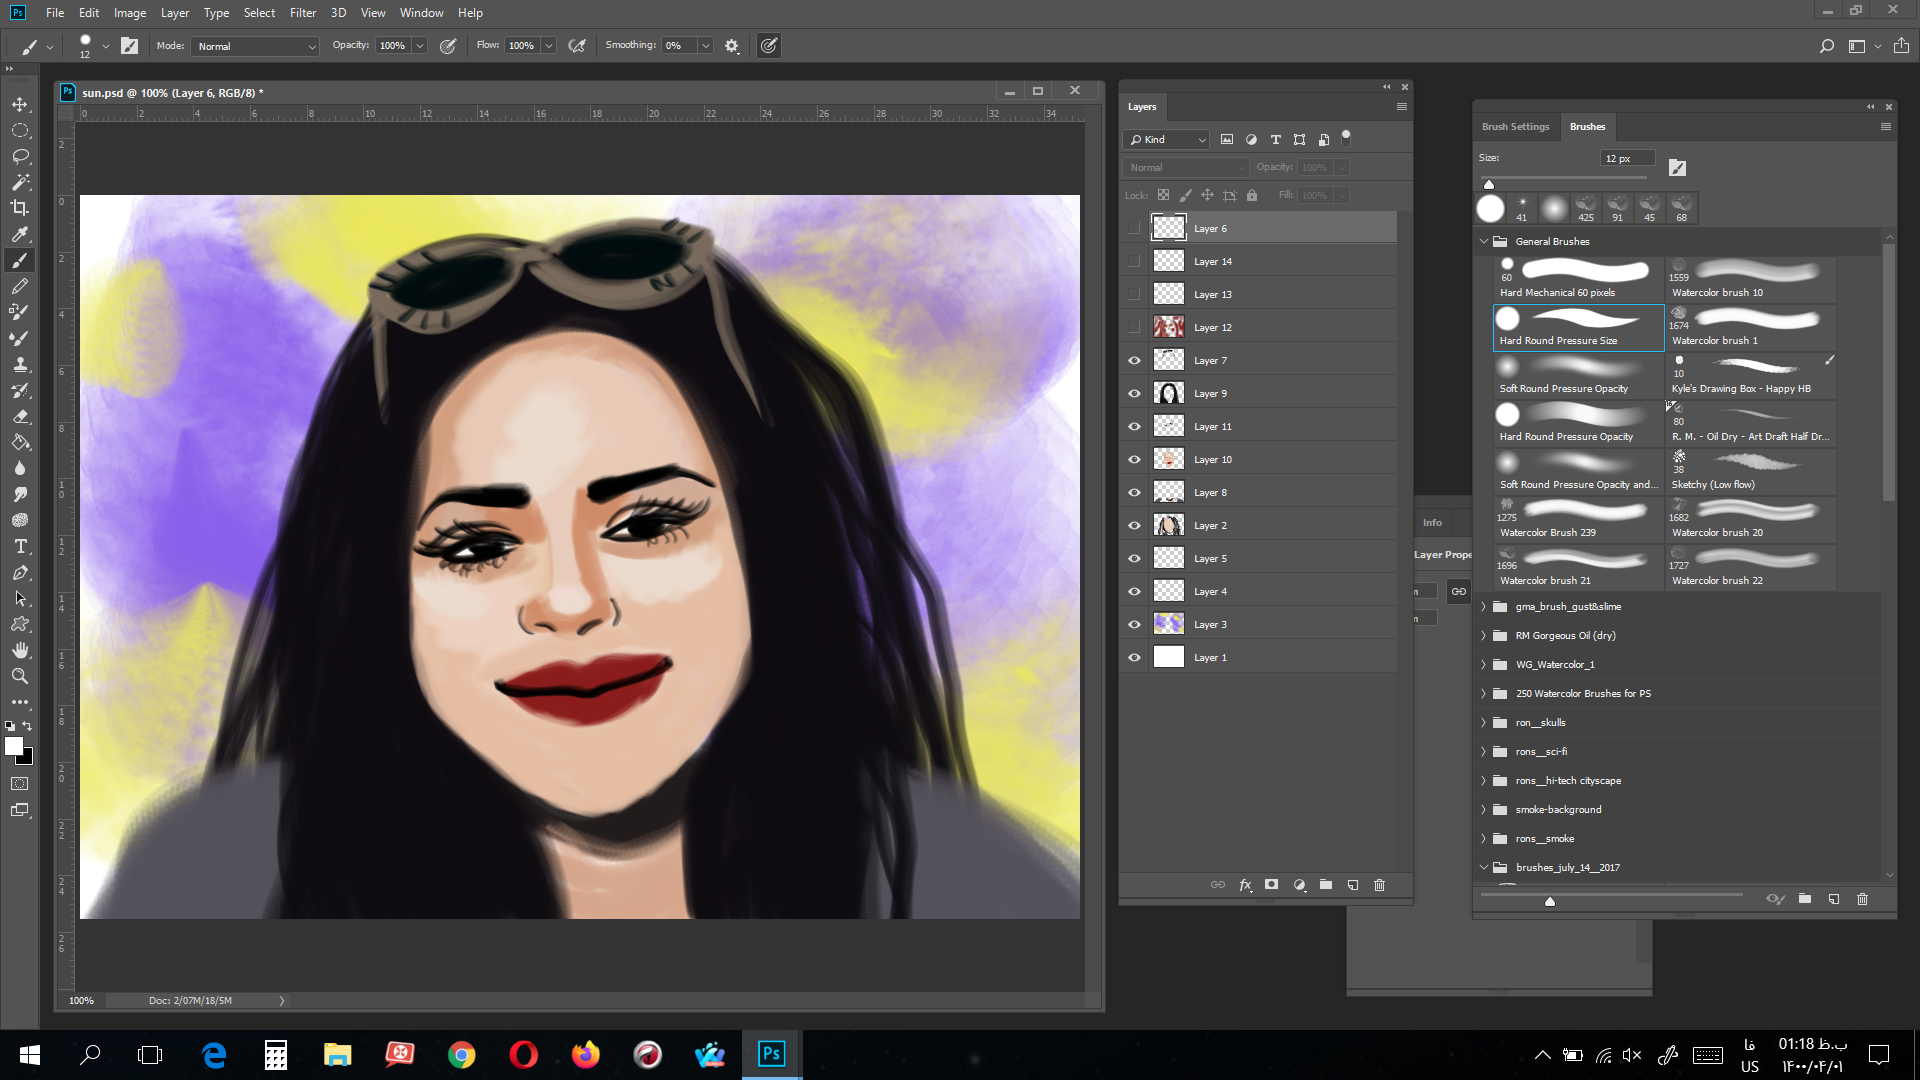Click the Delete layer trash icon

point(1380,885)
